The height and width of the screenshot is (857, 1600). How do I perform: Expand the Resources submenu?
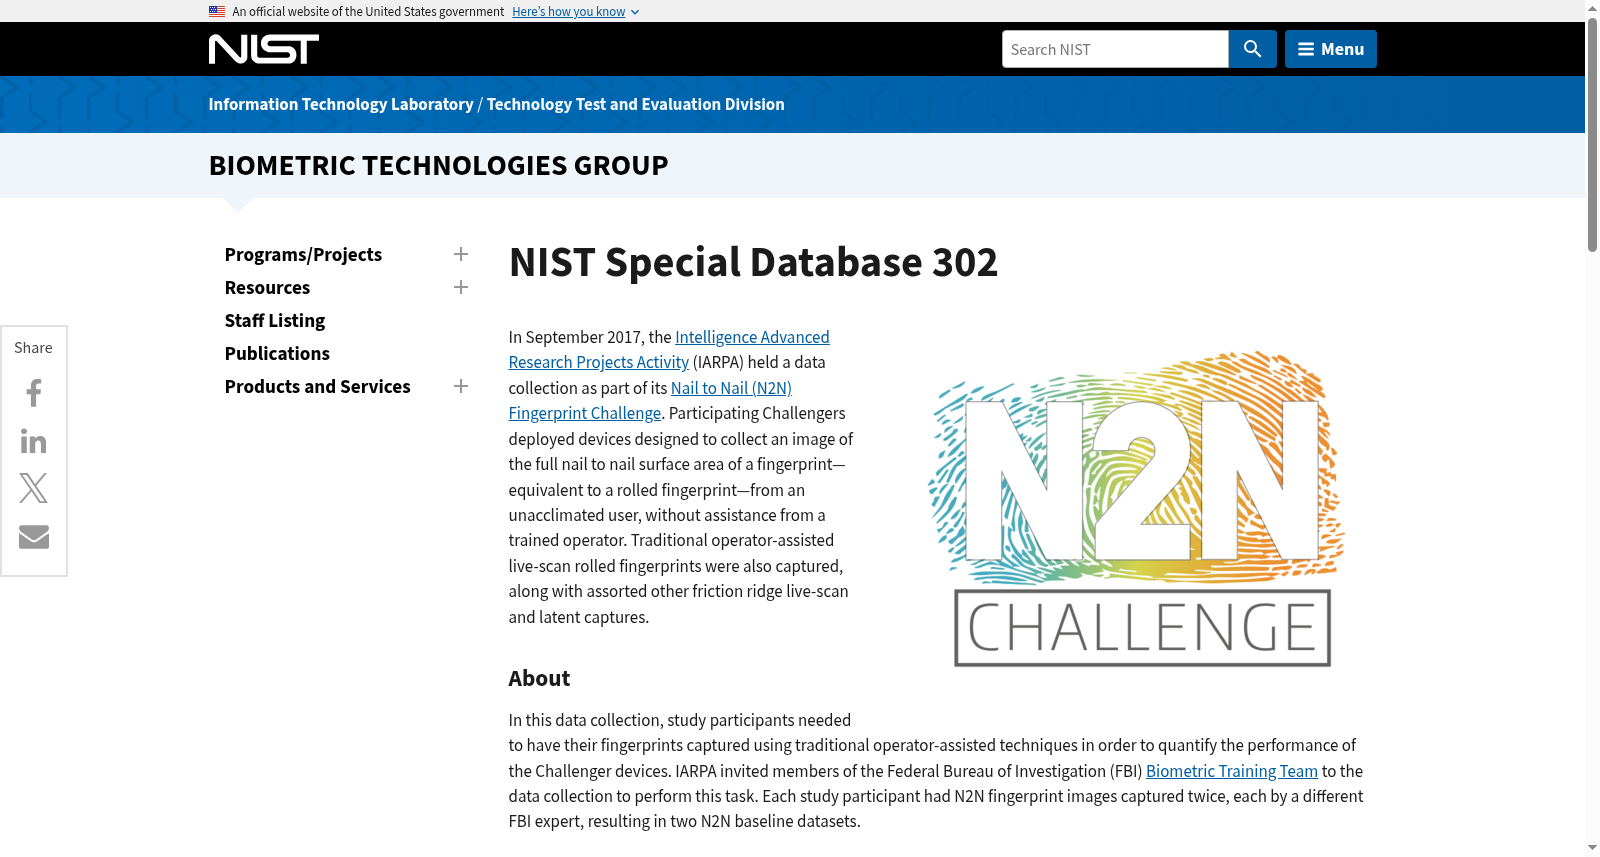(x=461, y=287)
